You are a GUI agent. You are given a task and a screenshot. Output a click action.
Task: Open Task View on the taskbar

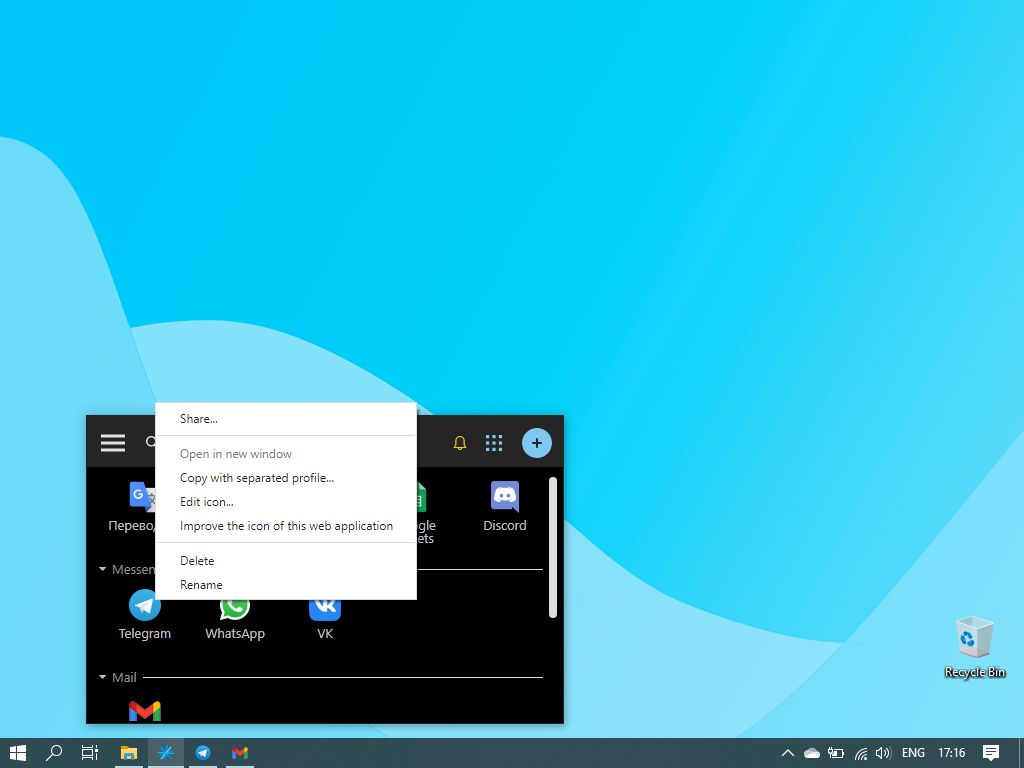tap(89, 753)
